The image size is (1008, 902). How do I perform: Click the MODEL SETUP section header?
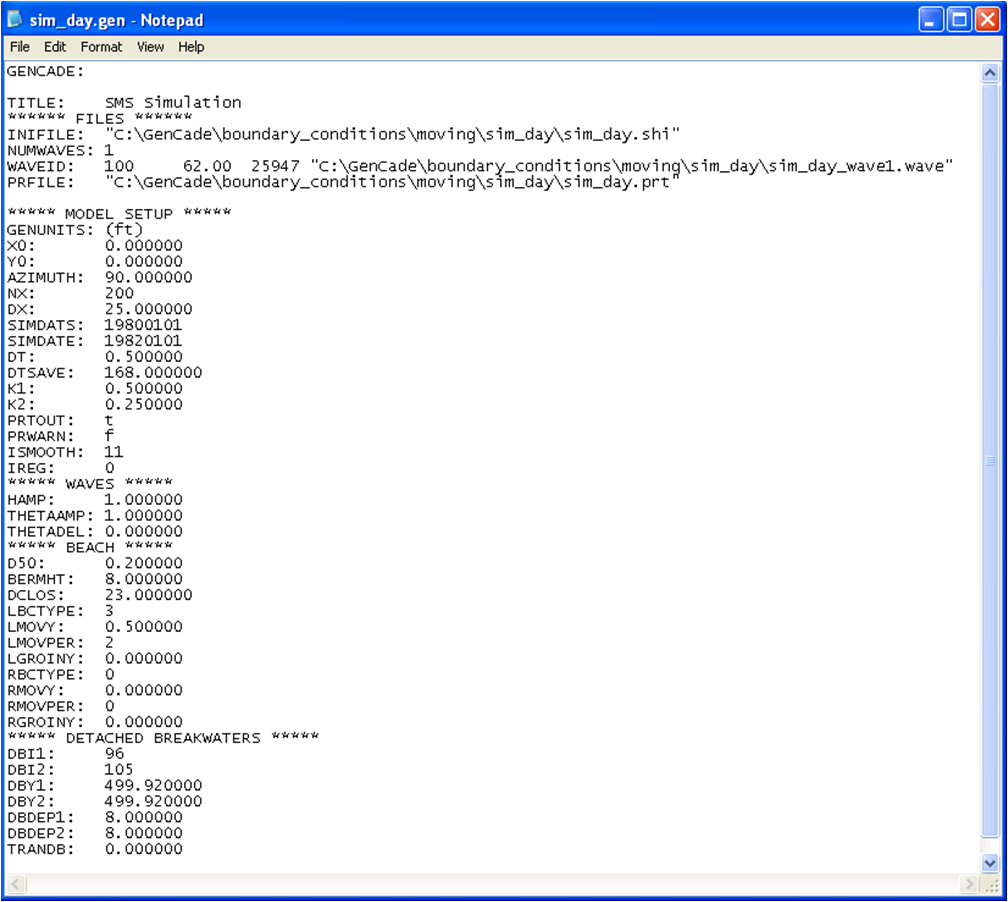click(x=119, y=213)
